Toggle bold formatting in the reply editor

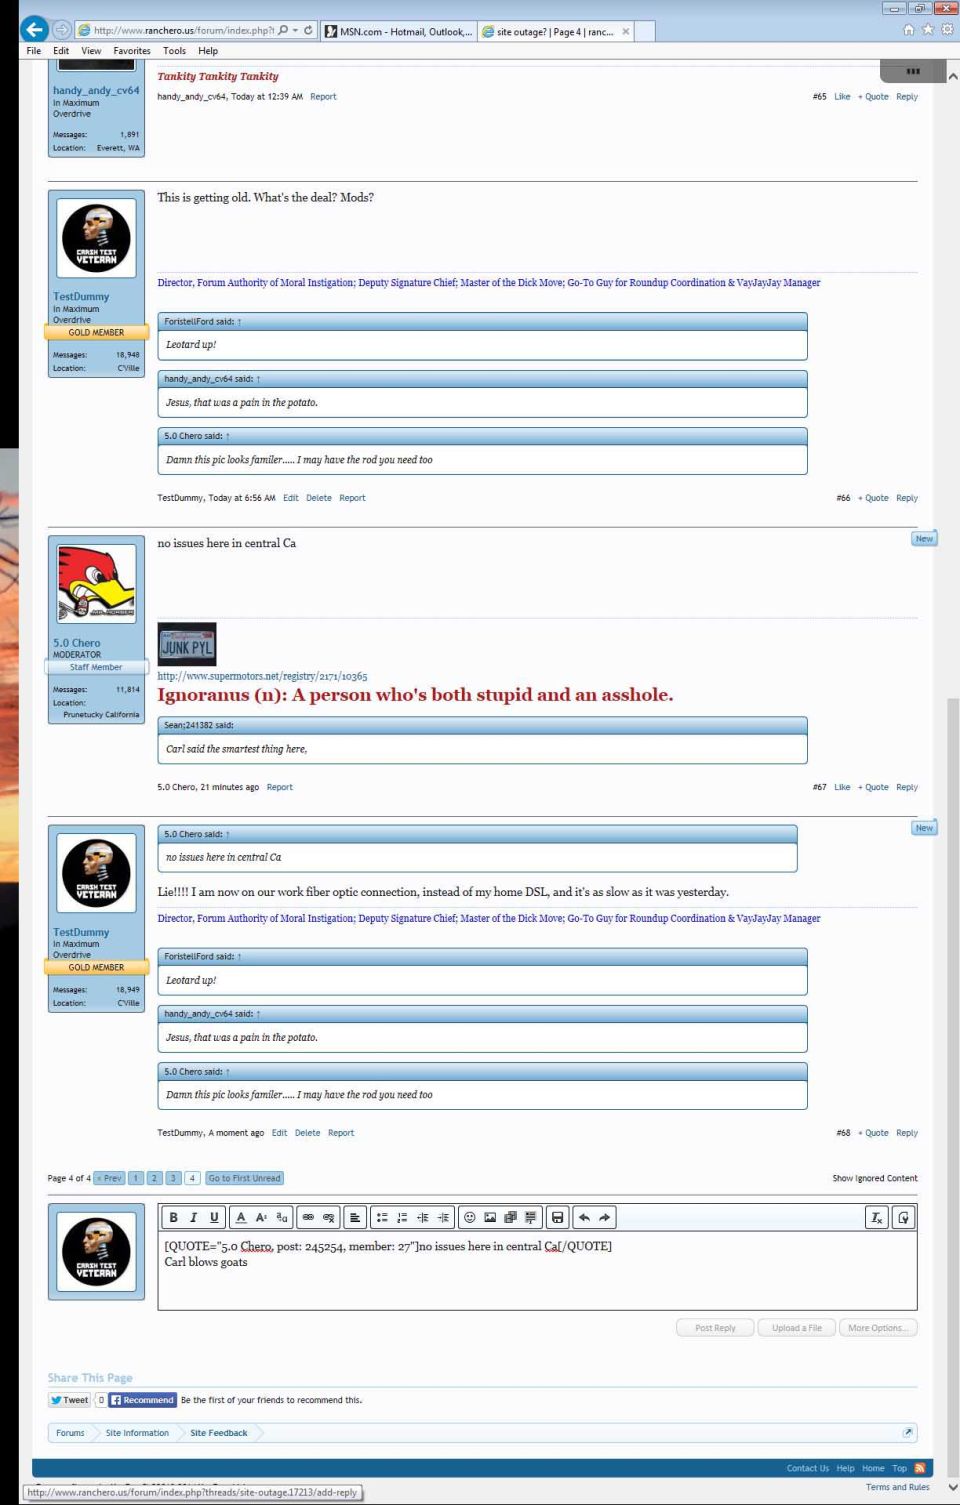tap(173, 1217)
